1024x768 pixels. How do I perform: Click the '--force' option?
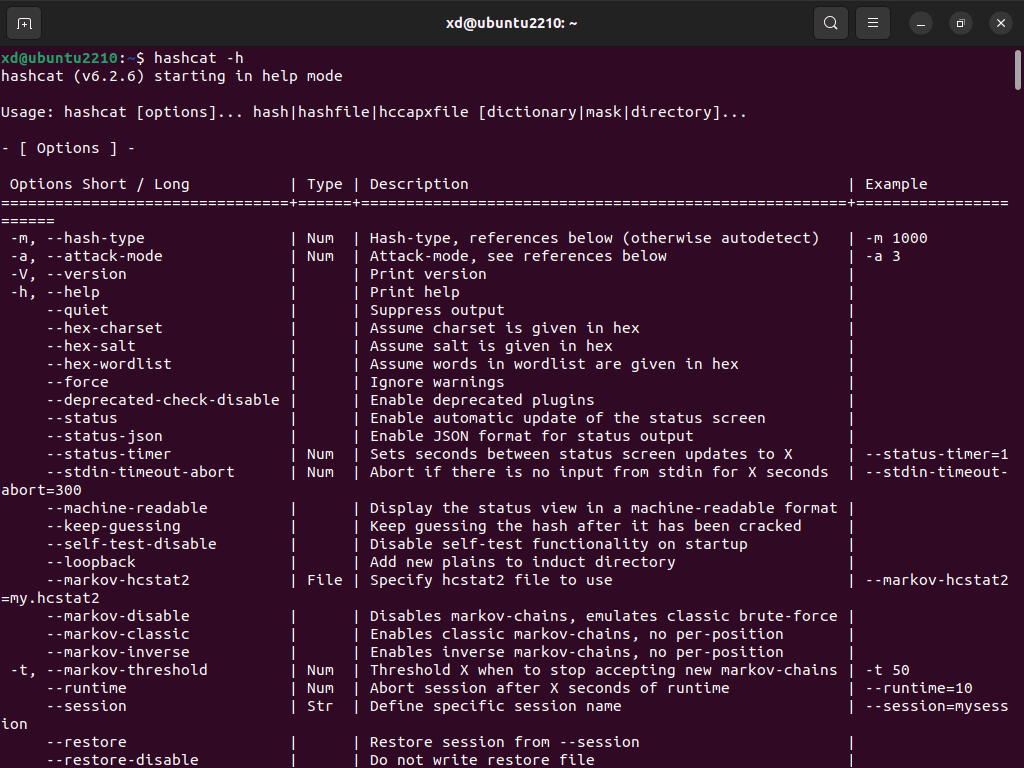[x=77, y=382]
